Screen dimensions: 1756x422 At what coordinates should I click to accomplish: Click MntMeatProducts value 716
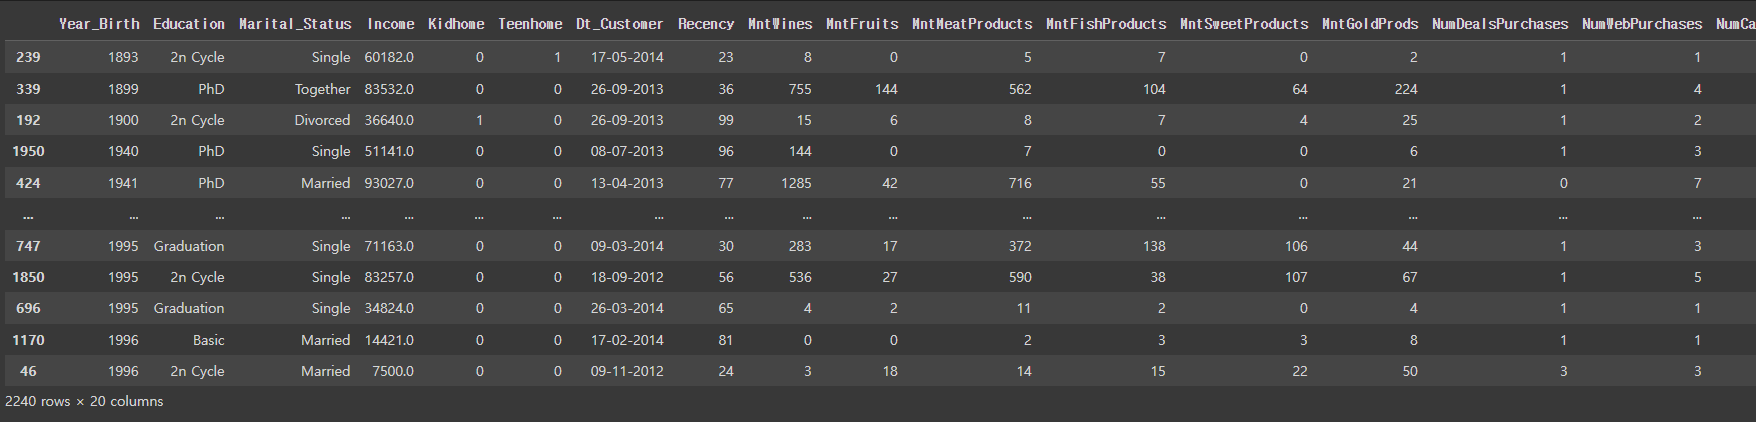pos(1020,183)
